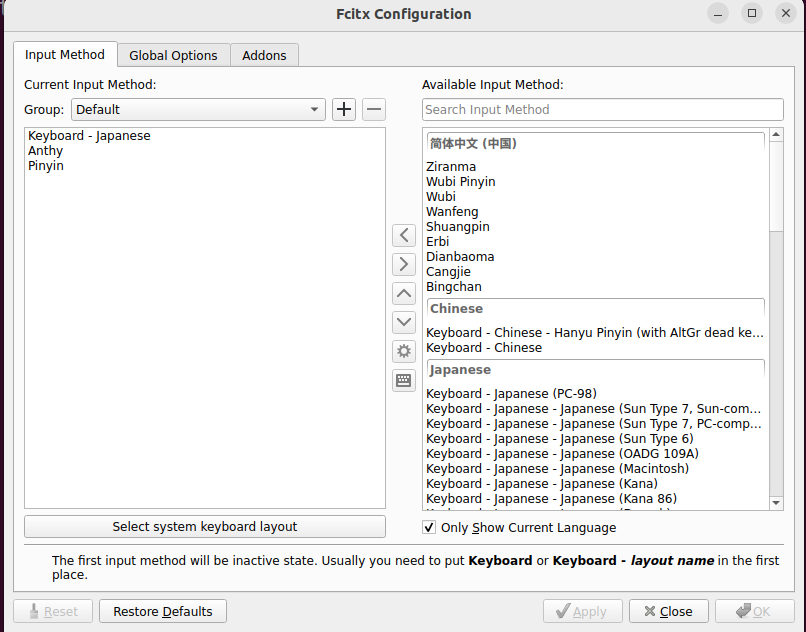Image resolution: width=806 pixels, height=632 pixels.
Task: Remove the current group with minus button
Action: pos(374,110)
